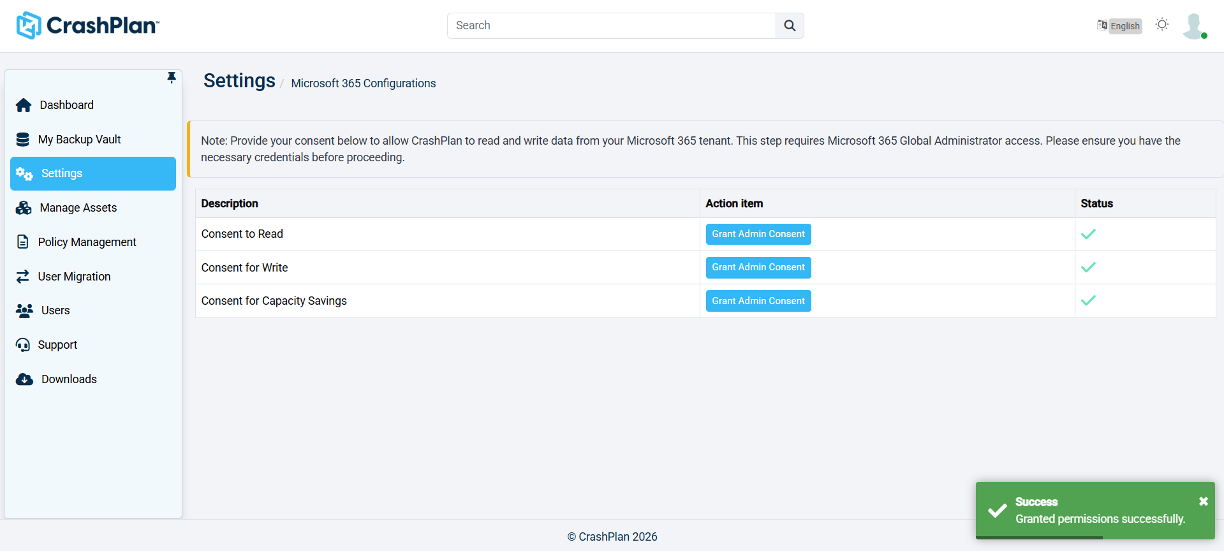Open Manage Assets page
This screenshot has height=552, width=1224.
click(x=93, y=208)
